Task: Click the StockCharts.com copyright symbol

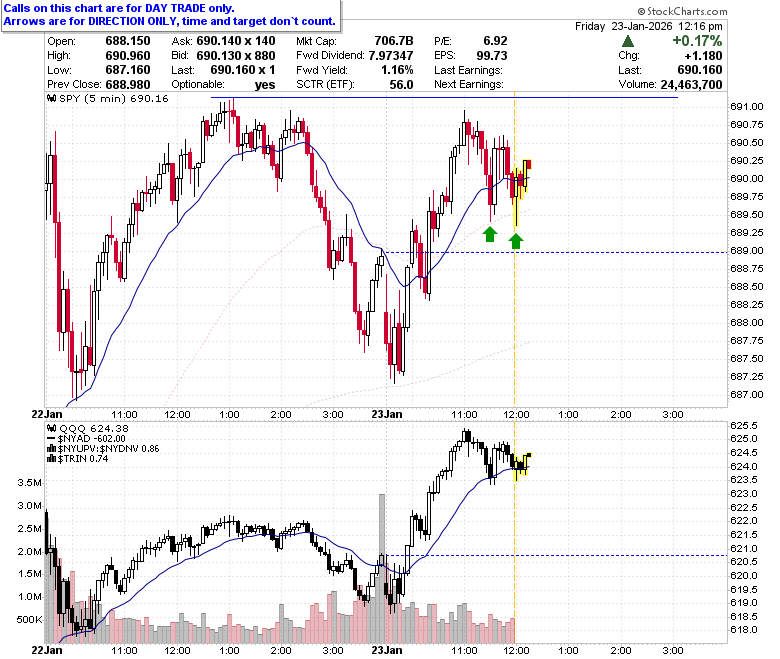Action: [641, 11]
